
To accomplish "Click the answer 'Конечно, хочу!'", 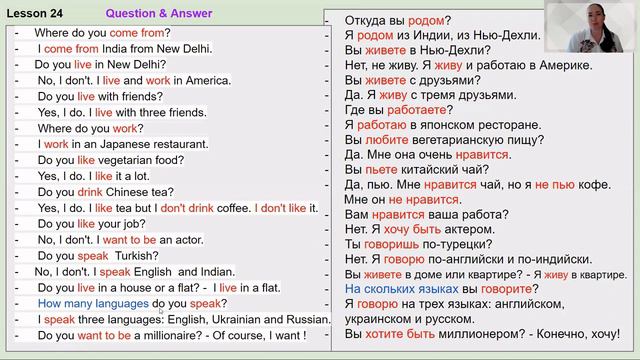I will coord(578,334).
